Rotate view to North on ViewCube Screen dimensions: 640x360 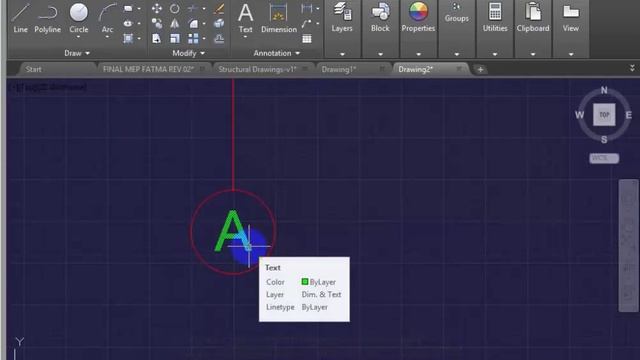pos(604,90)
